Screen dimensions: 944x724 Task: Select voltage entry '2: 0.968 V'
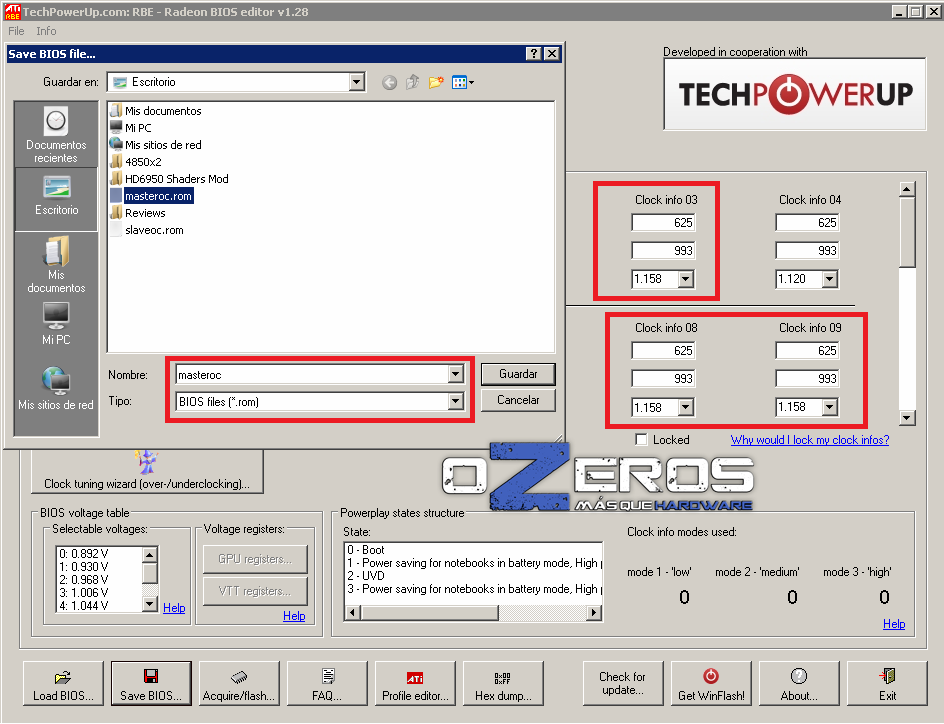click(84, 580)
